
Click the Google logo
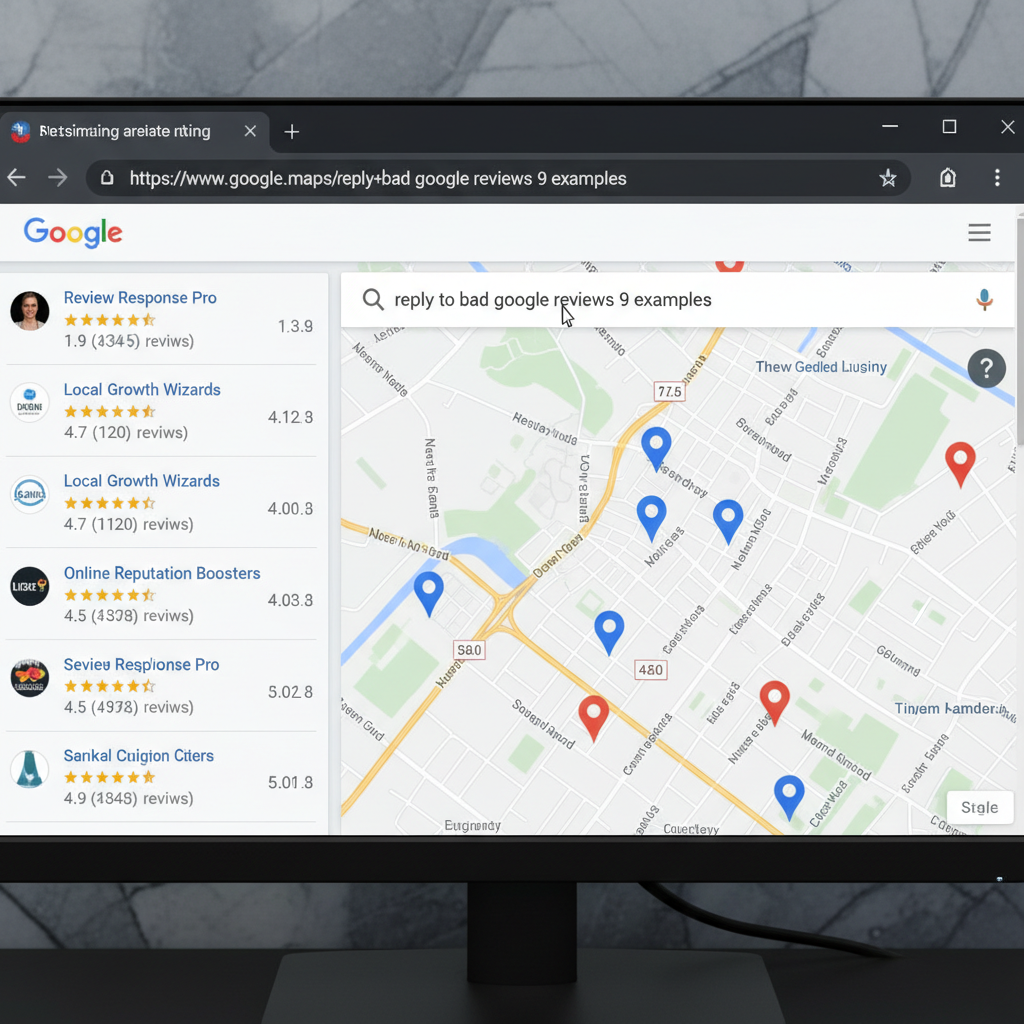coord(73,232)
